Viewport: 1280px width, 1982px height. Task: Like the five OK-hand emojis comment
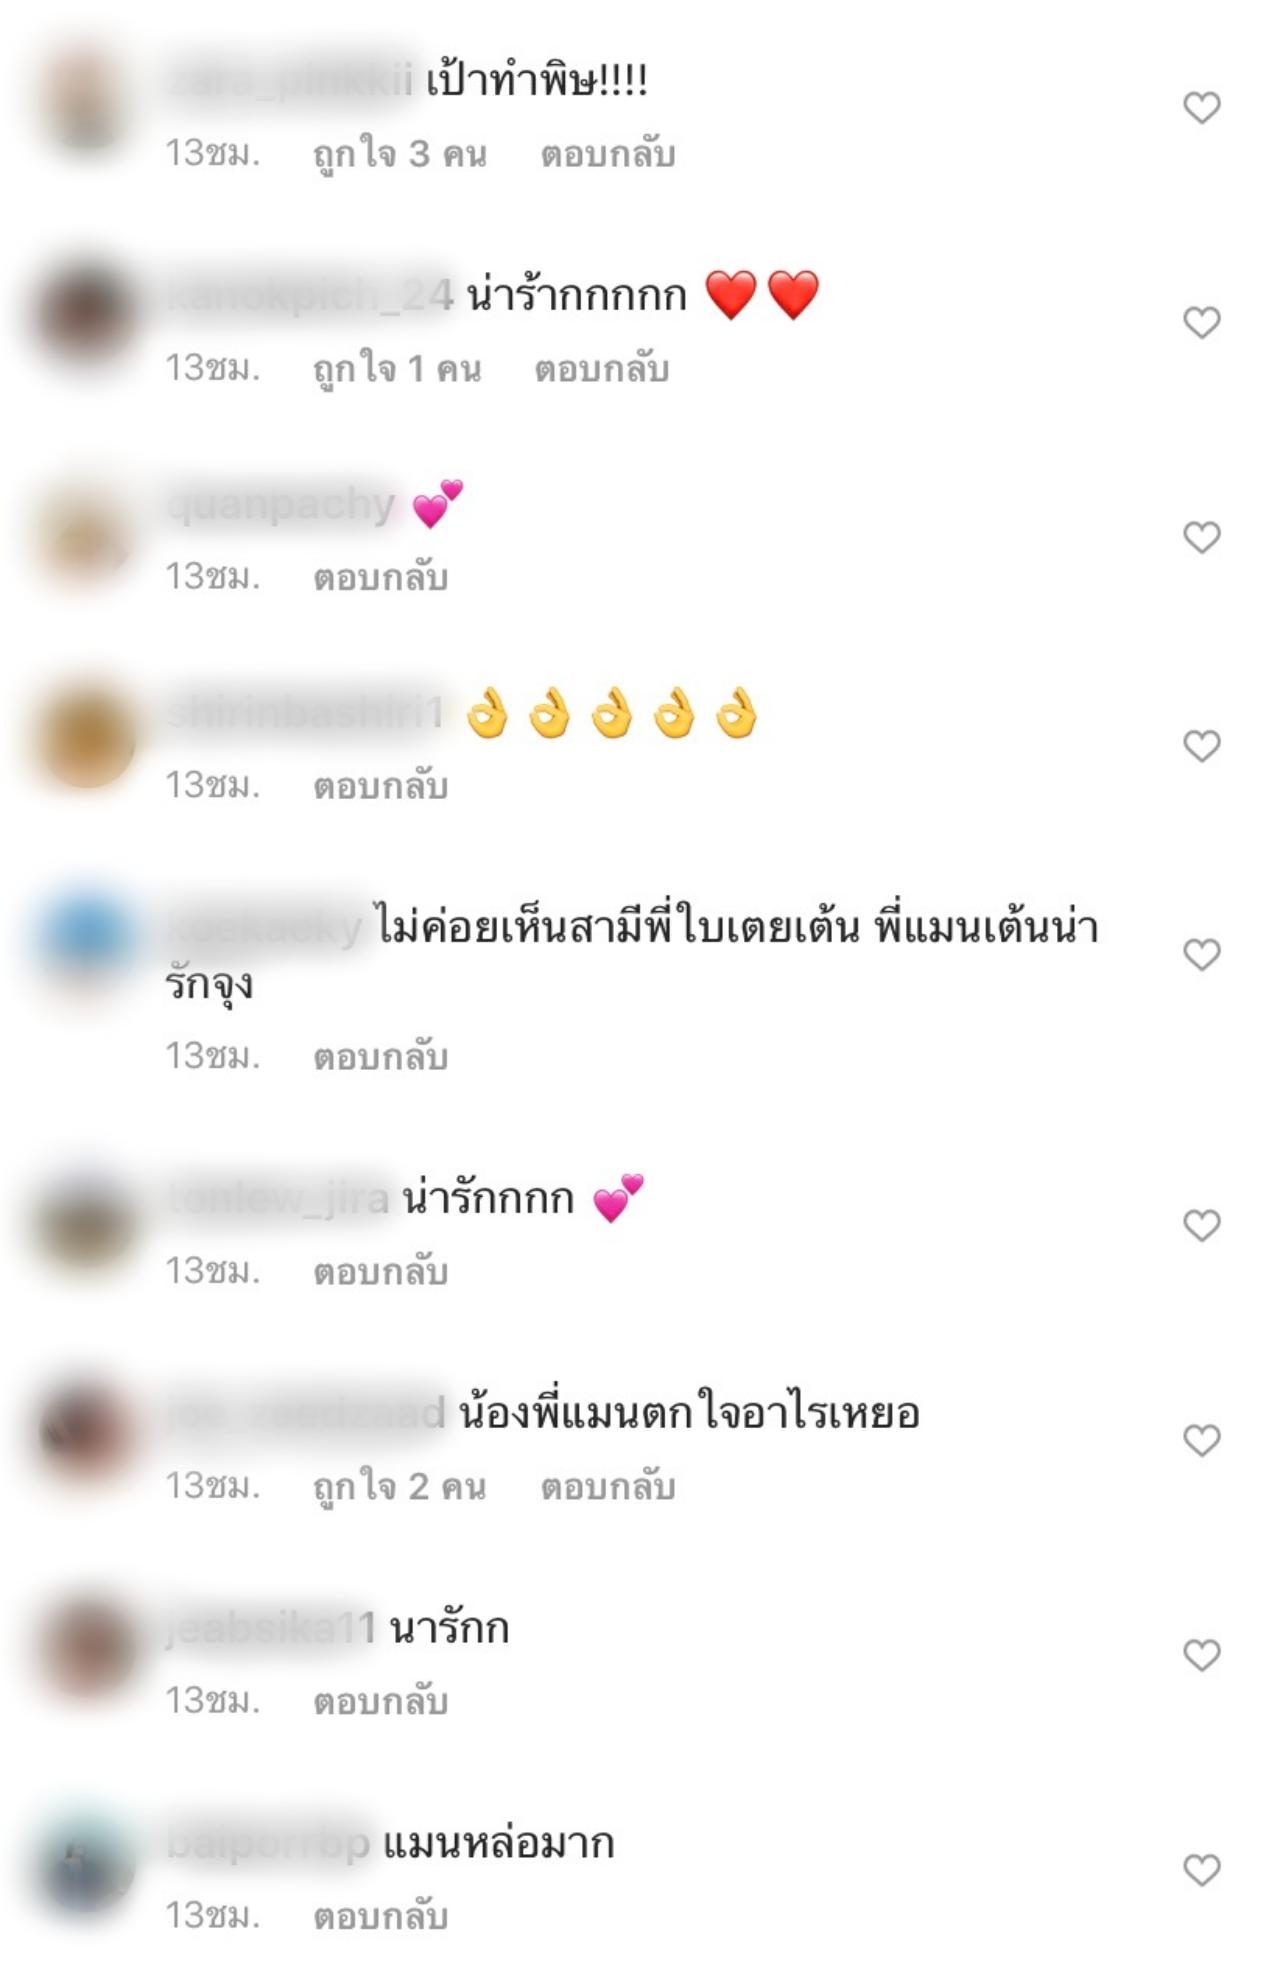(x=1201, y=746)
